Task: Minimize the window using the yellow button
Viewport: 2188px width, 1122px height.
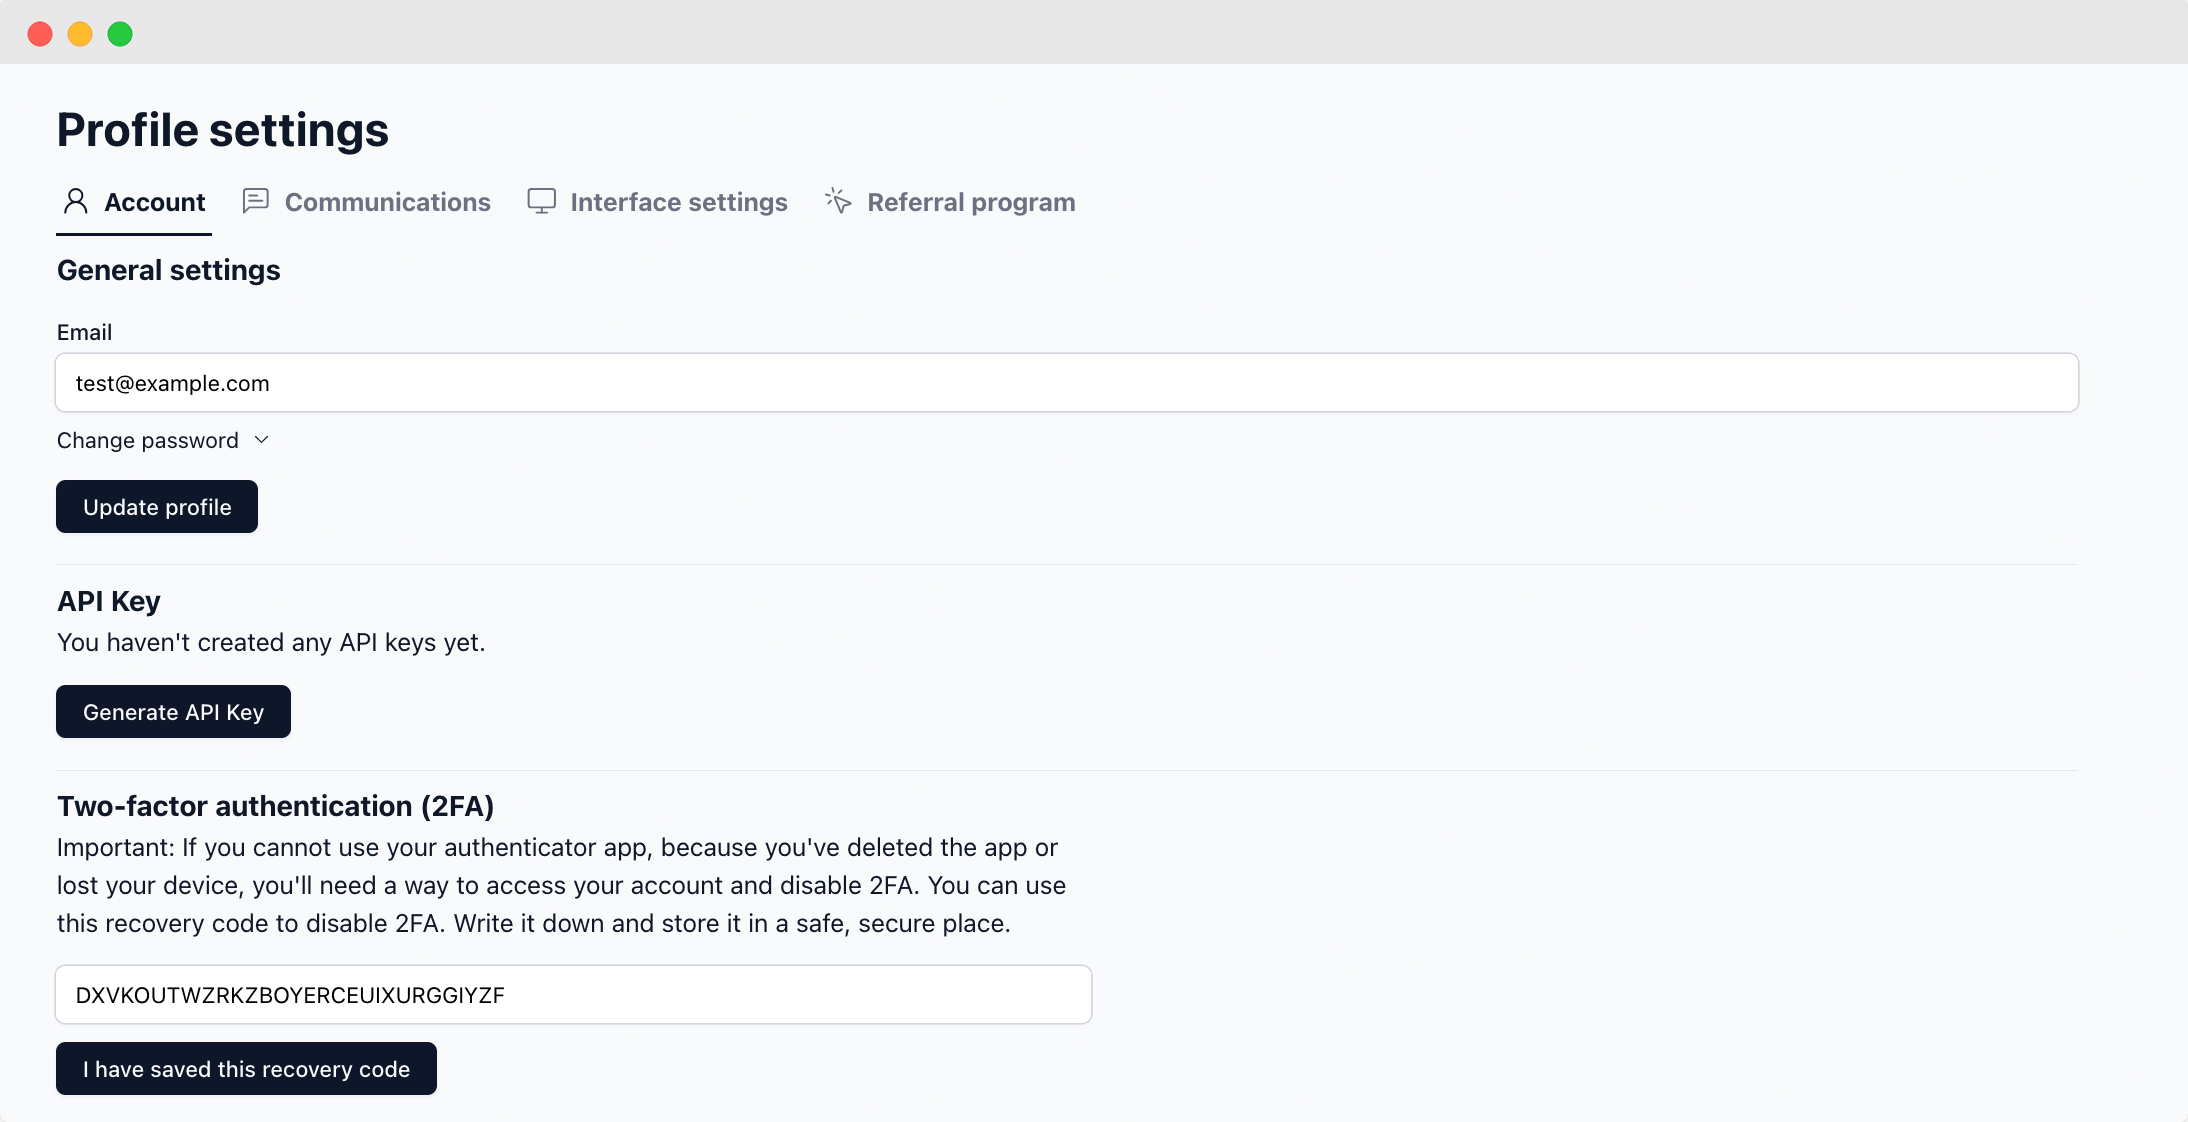Action: point(80,34)
